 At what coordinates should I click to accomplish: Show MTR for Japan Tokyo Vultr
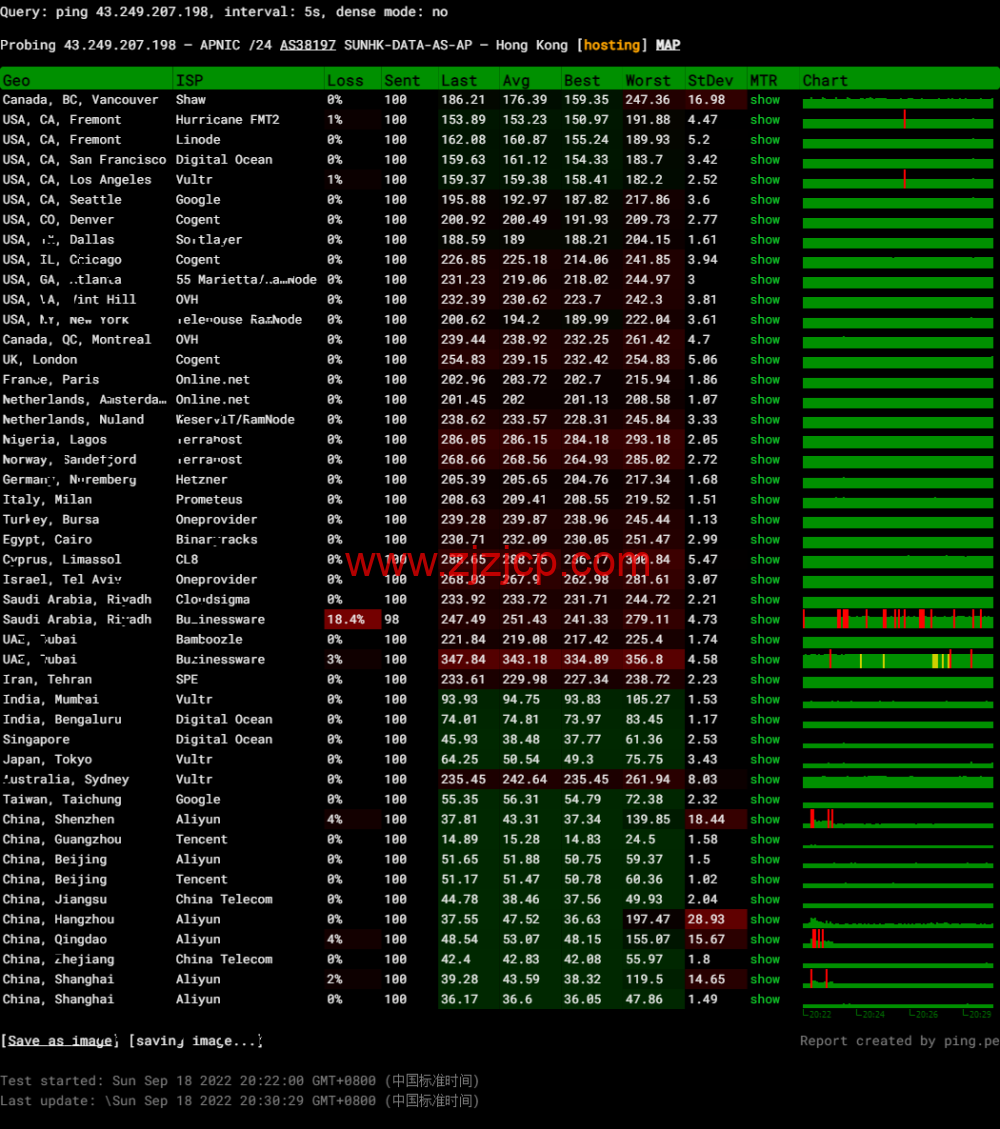click(765, 760)
